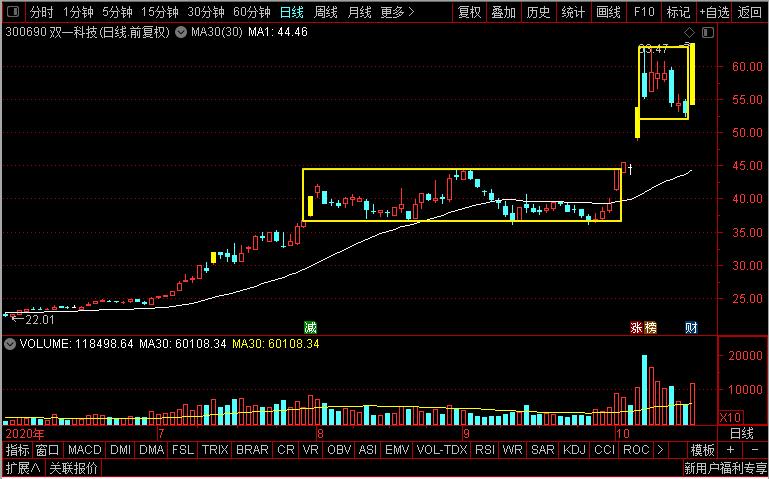
Task: Open the 指标 indicators menu
Action: click(18, 450)
